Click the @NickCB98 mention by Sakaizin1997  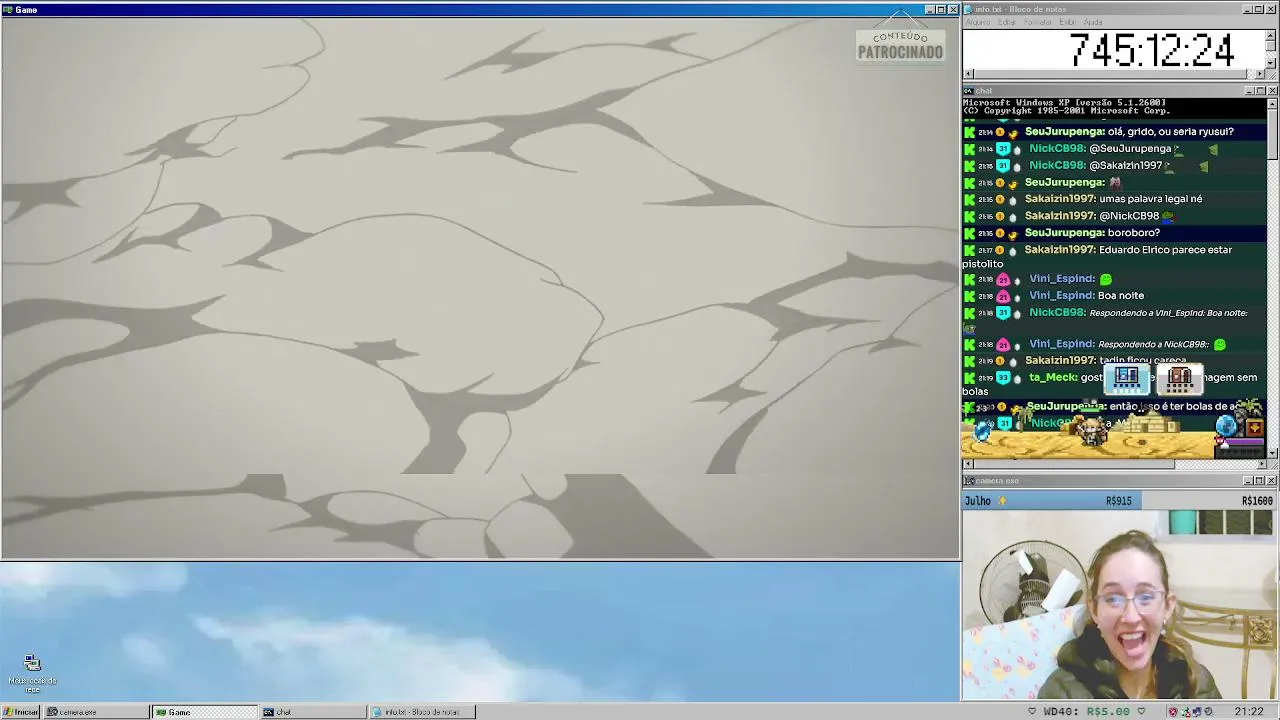1129,216
